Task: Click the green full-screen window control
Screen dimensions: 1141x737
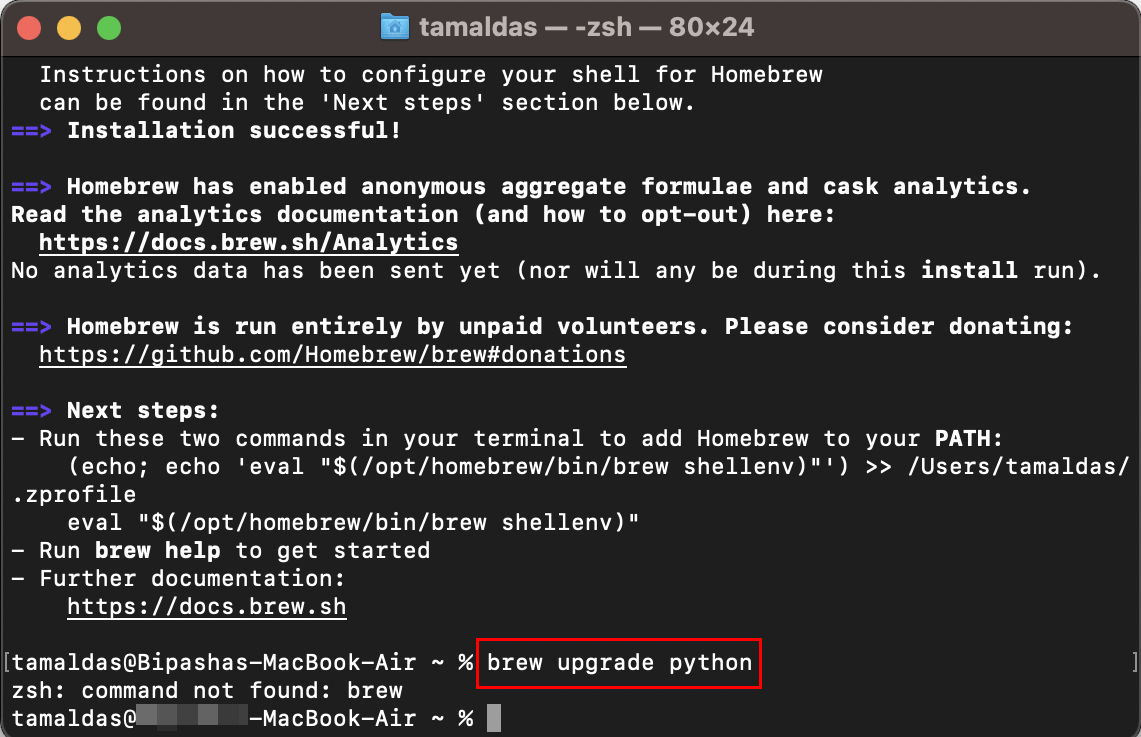Action: pyautogui.click(x=109, y=27)
